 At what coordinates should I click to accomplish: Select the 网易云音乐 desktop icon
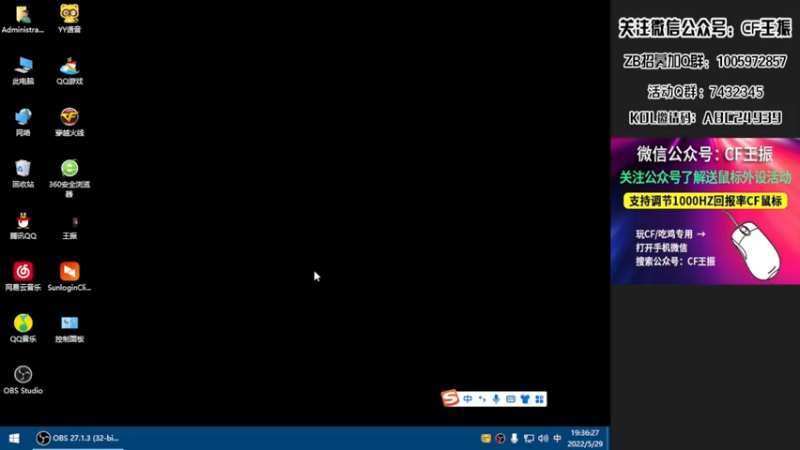point(23,277)
